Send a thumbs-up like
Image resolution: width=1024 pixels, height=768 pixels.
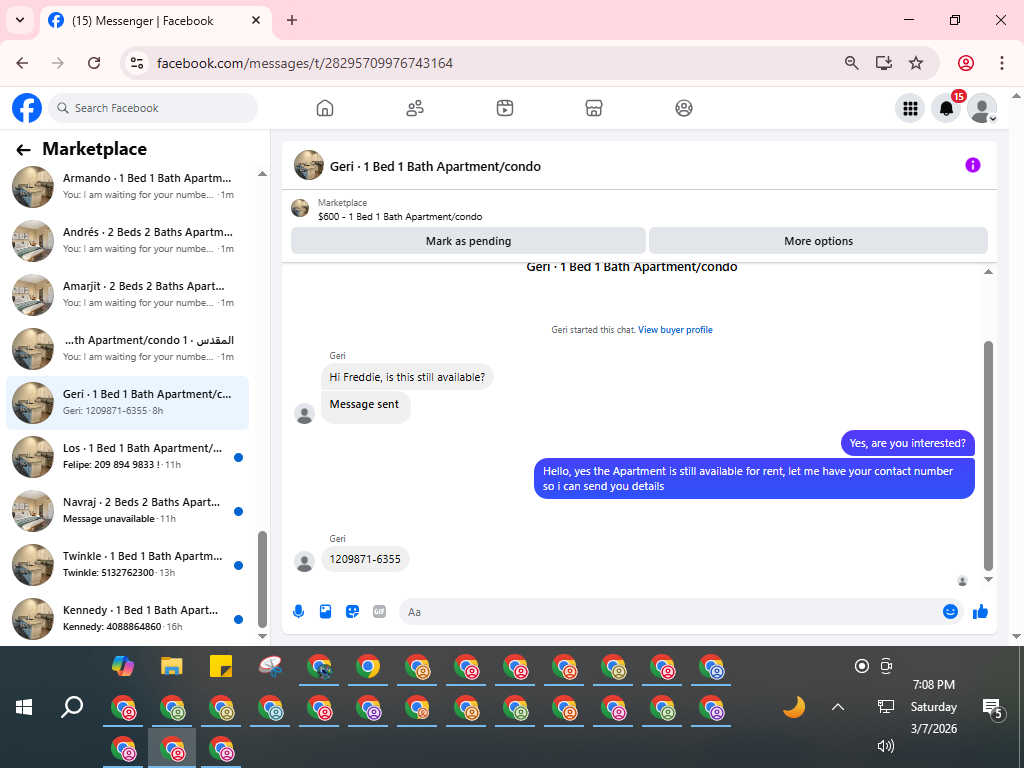980,612
